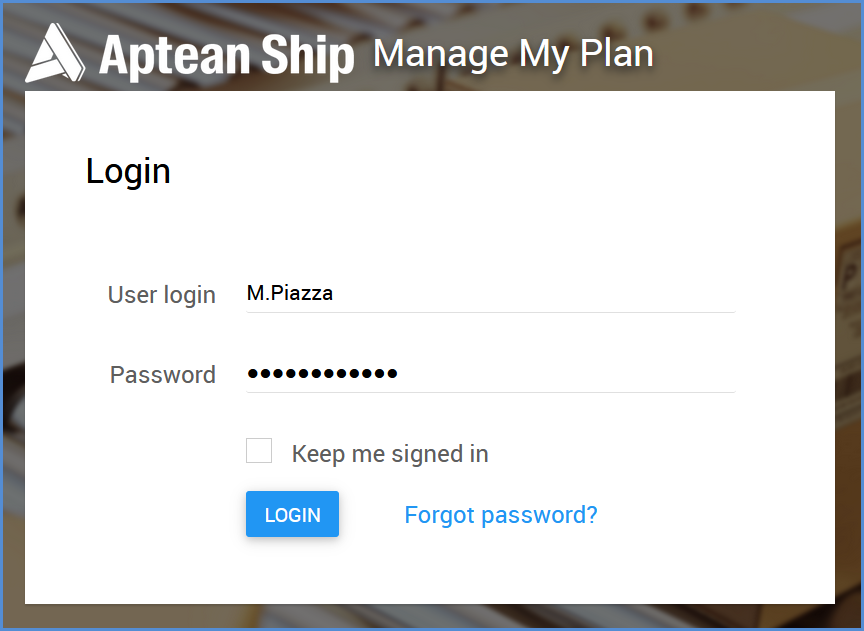Viewport: 864px width, 631px height.
Task: Click the Password field label
Action: [x=163, y=375]
